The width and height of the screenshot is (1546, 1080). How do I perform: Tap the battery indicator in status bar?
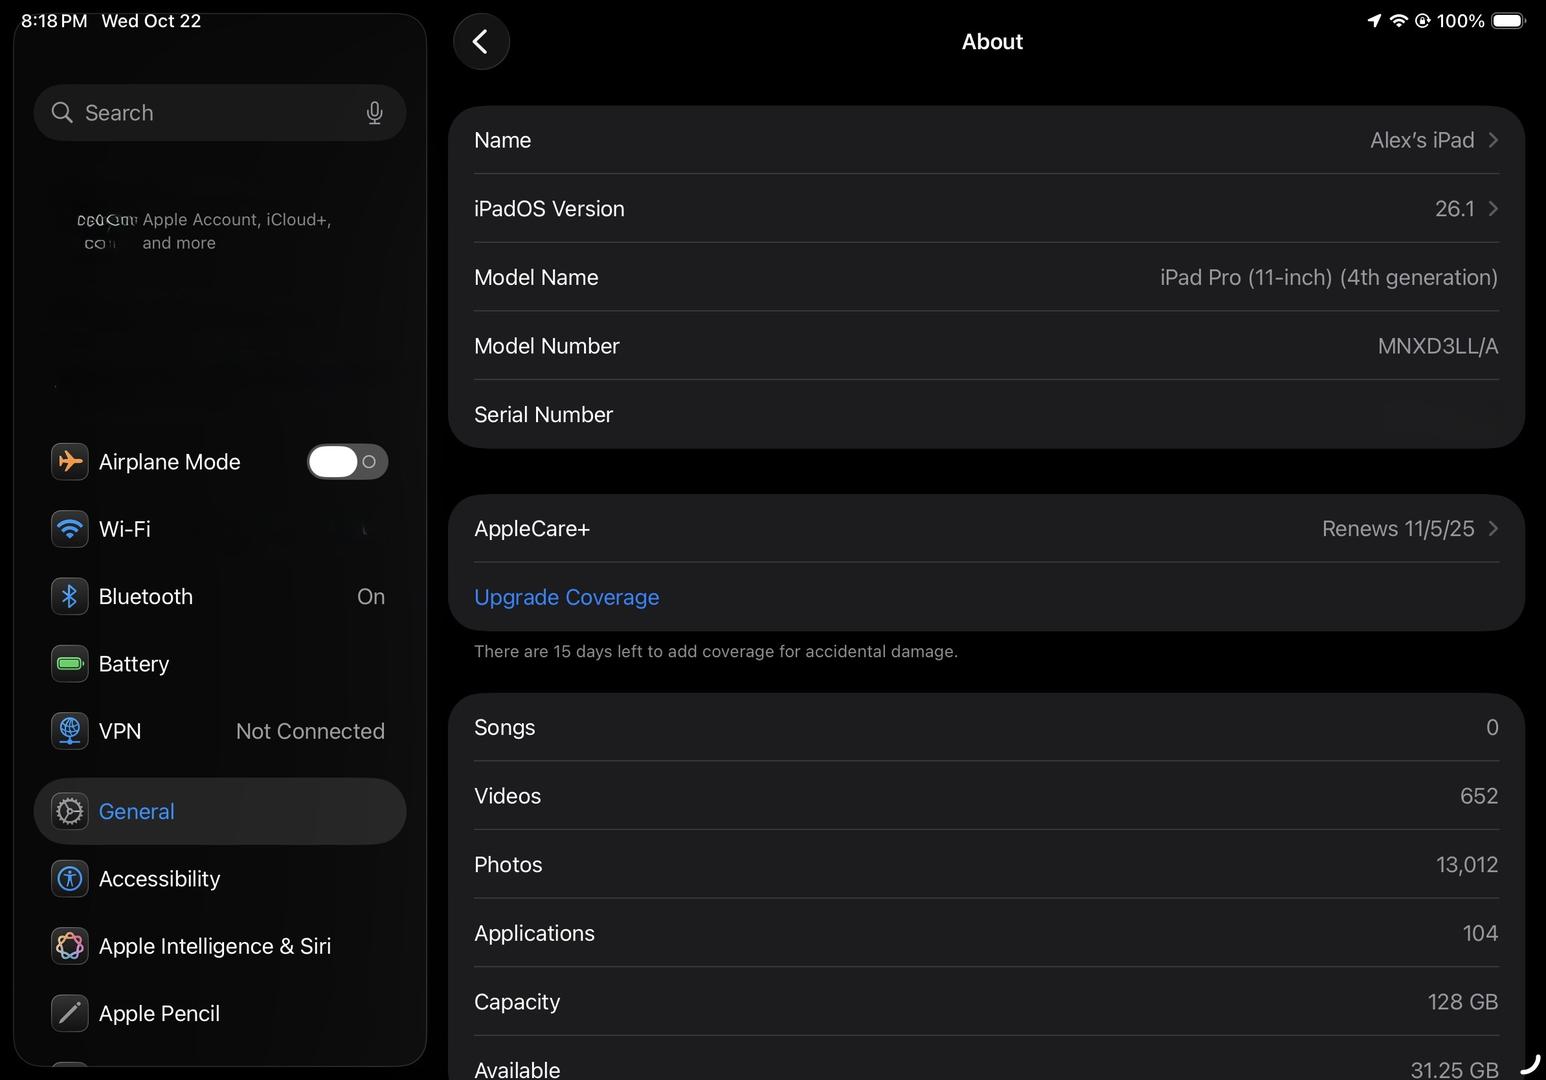coord(1508,21)
